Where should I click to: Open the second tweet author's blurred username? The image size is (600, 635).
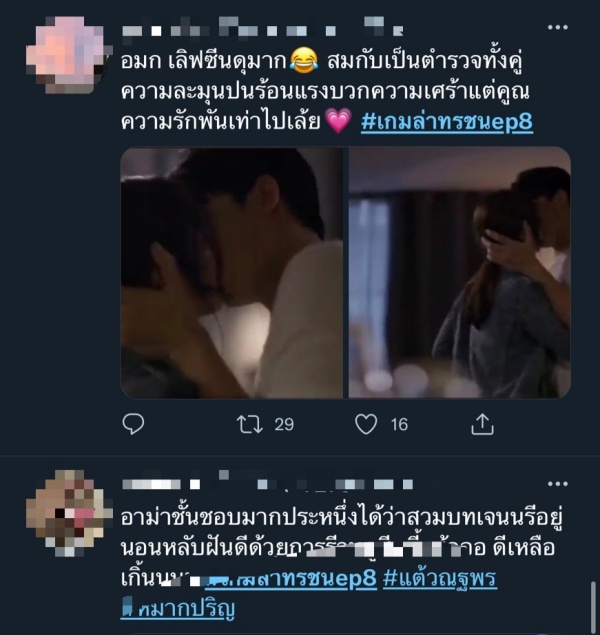pos(267,483)
